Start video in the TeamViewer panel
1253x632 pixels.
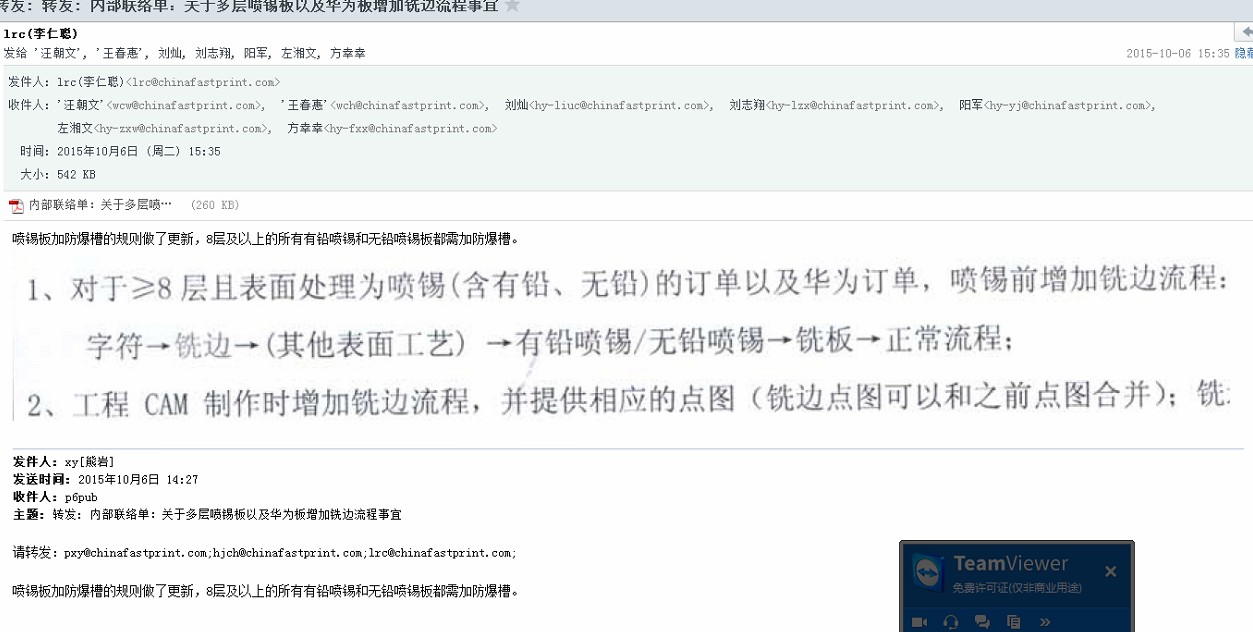(x=920, y=622)
